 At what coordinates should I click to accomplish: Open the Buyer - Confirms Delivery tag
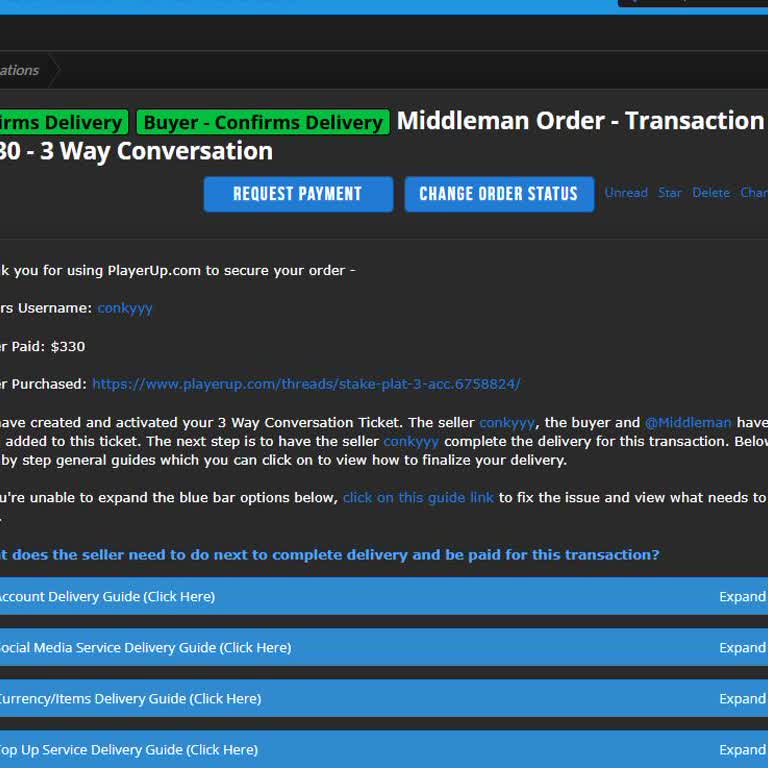coord(263,122)
